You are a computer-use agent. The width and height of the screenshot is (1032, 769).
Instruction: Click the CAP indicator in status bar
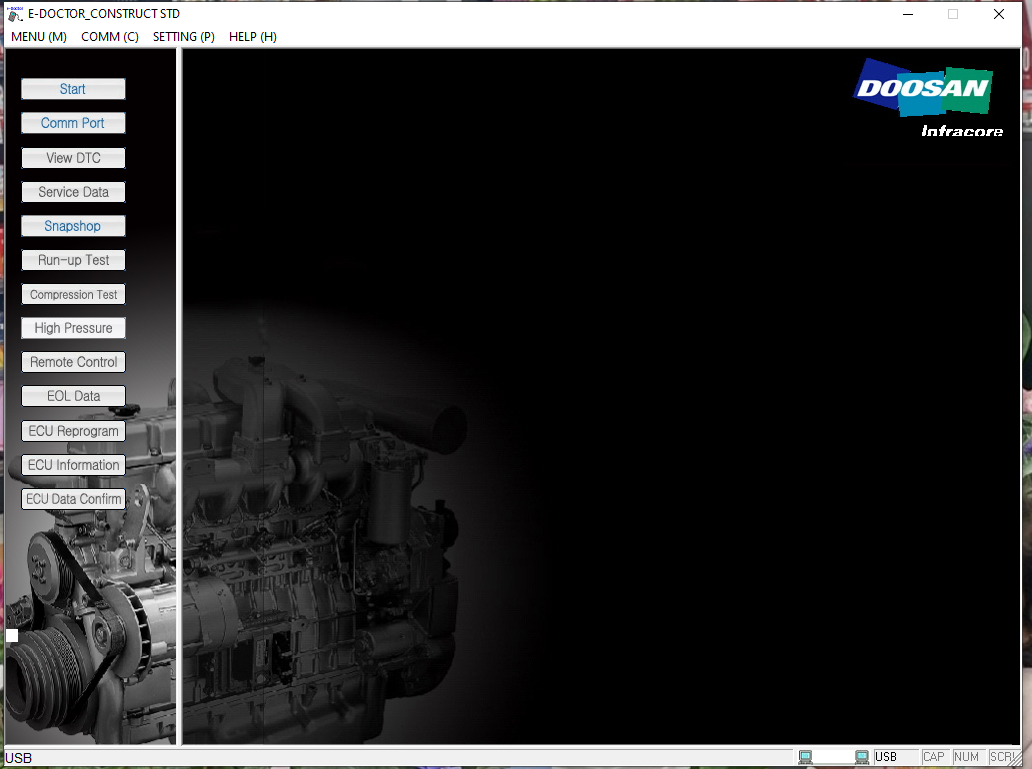click(933, 757)
